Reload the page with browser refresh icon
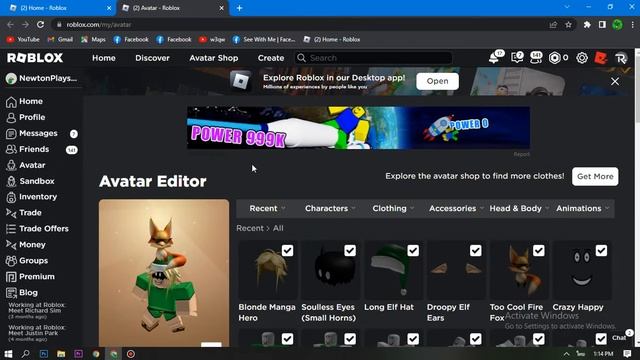The width and height of the screenshot is (640, 360). click(40, 24)
